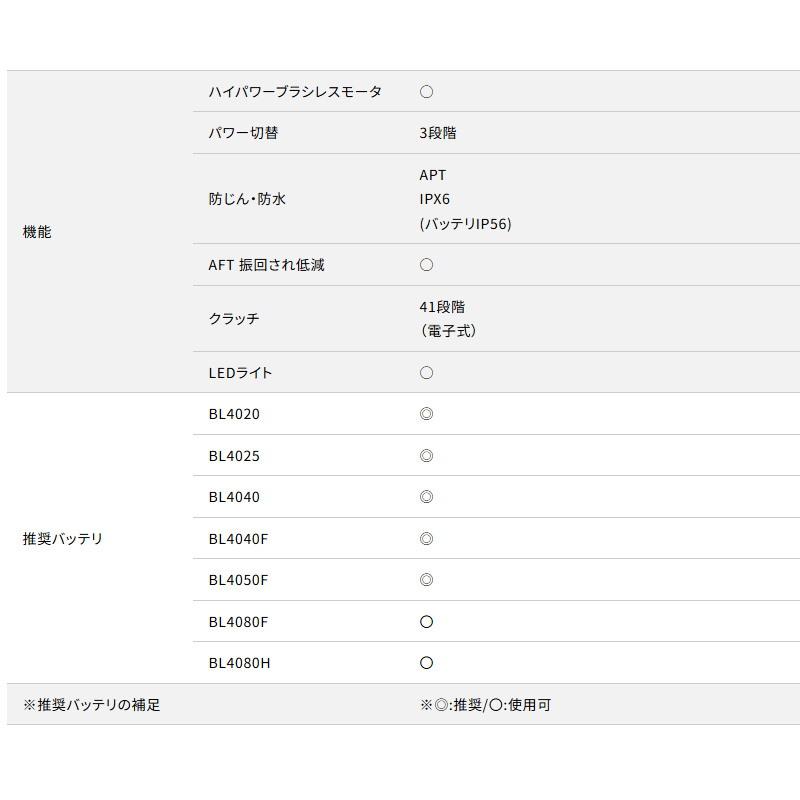Select the 推奨バッテリ category header cell
The height and width of the screenshot is (800, 800).
[x=62, y=539]
